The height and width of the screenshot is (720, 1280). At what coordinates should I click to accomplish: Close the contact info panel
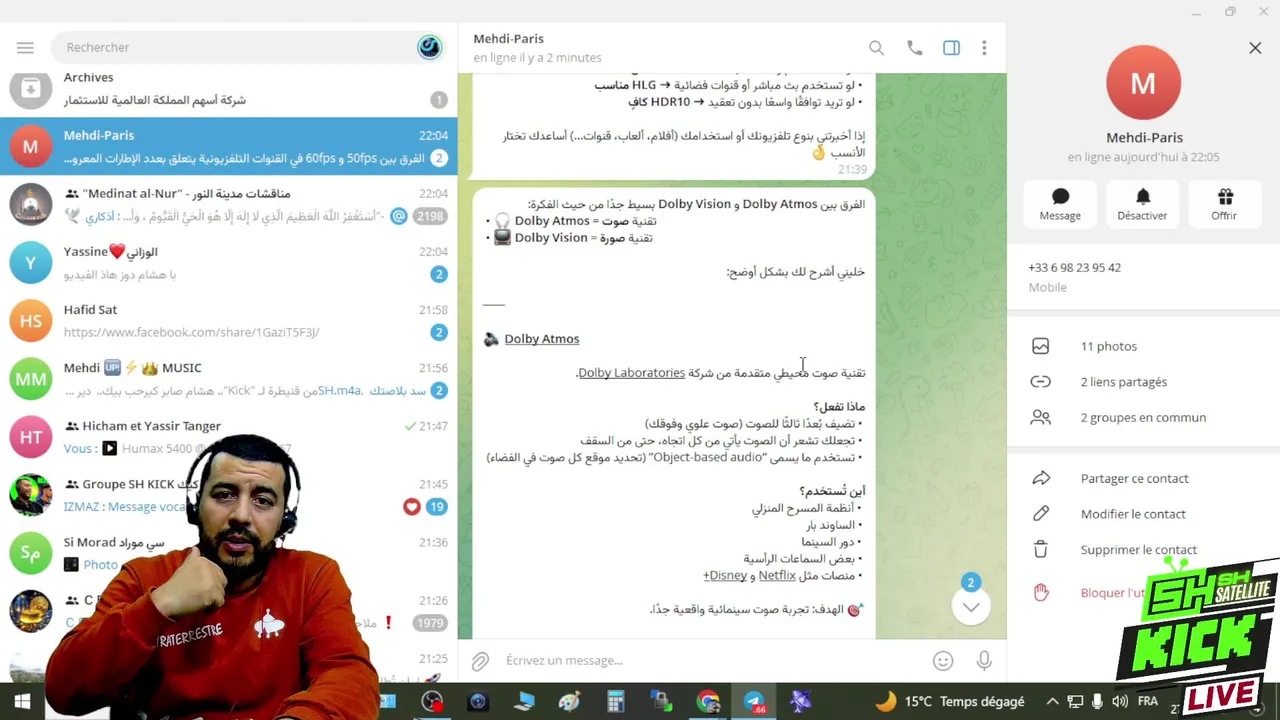point(1255,47)
